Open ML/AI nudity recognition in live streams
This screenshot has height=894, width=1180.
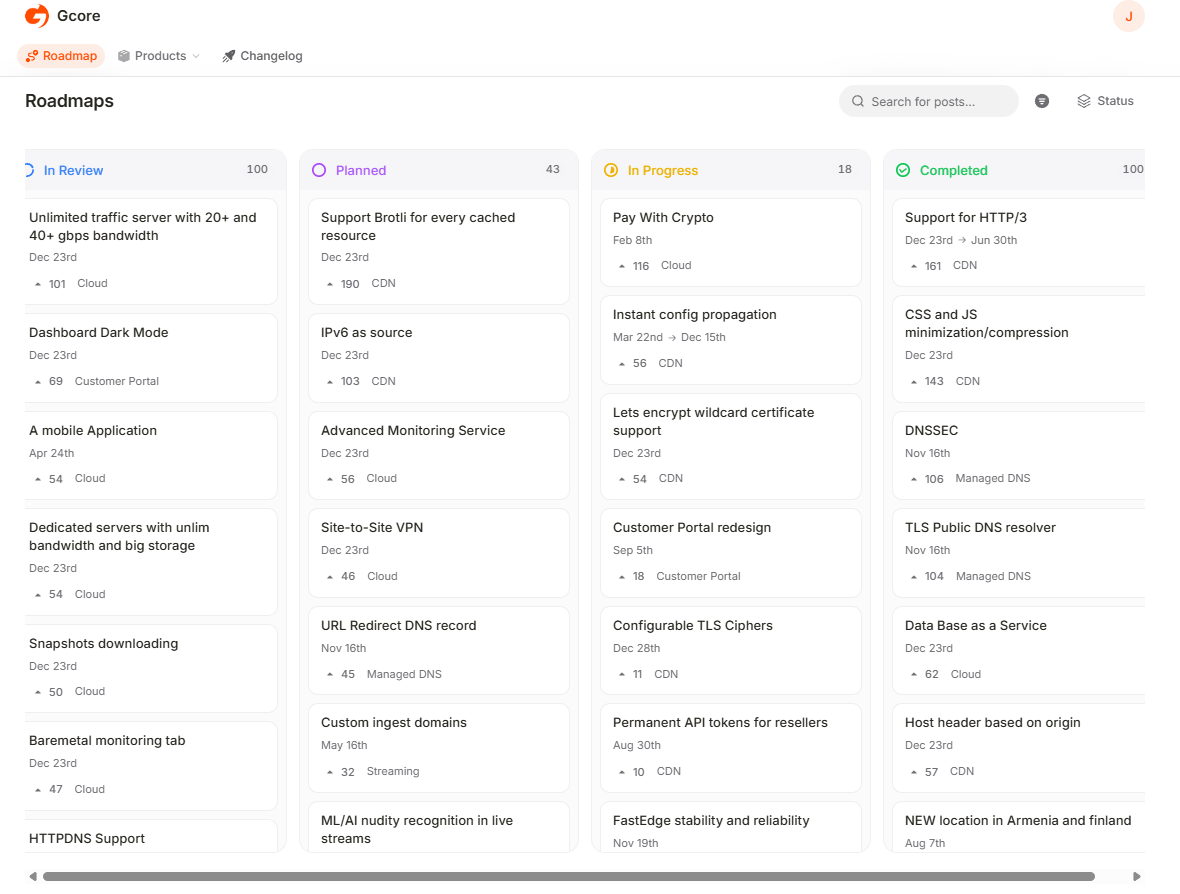(x=417, y=829)
